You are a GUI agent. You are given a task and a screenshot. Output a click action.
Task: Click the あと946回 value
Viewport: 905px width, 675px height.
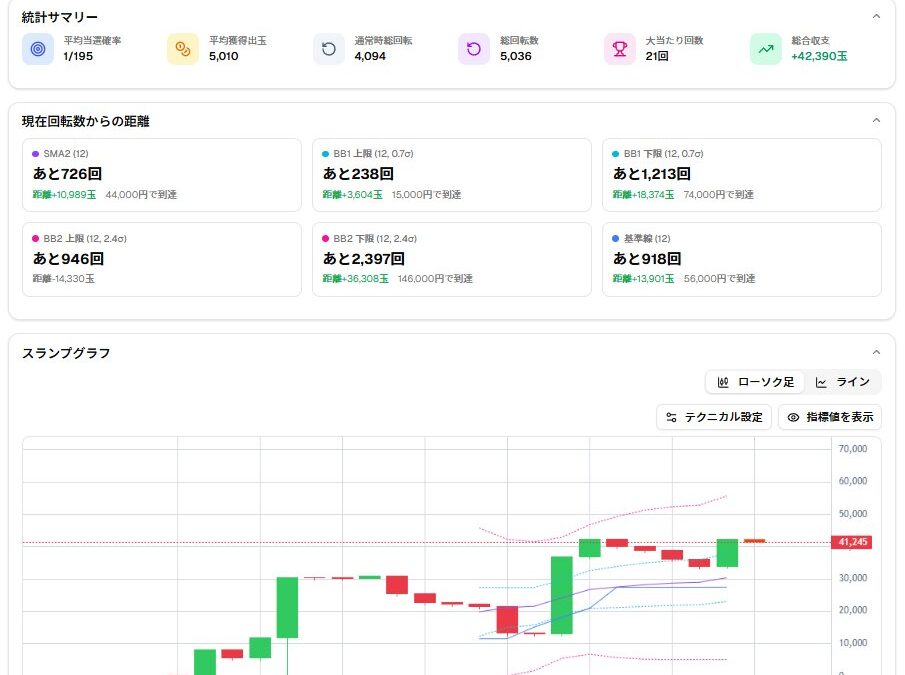(68, 258)
